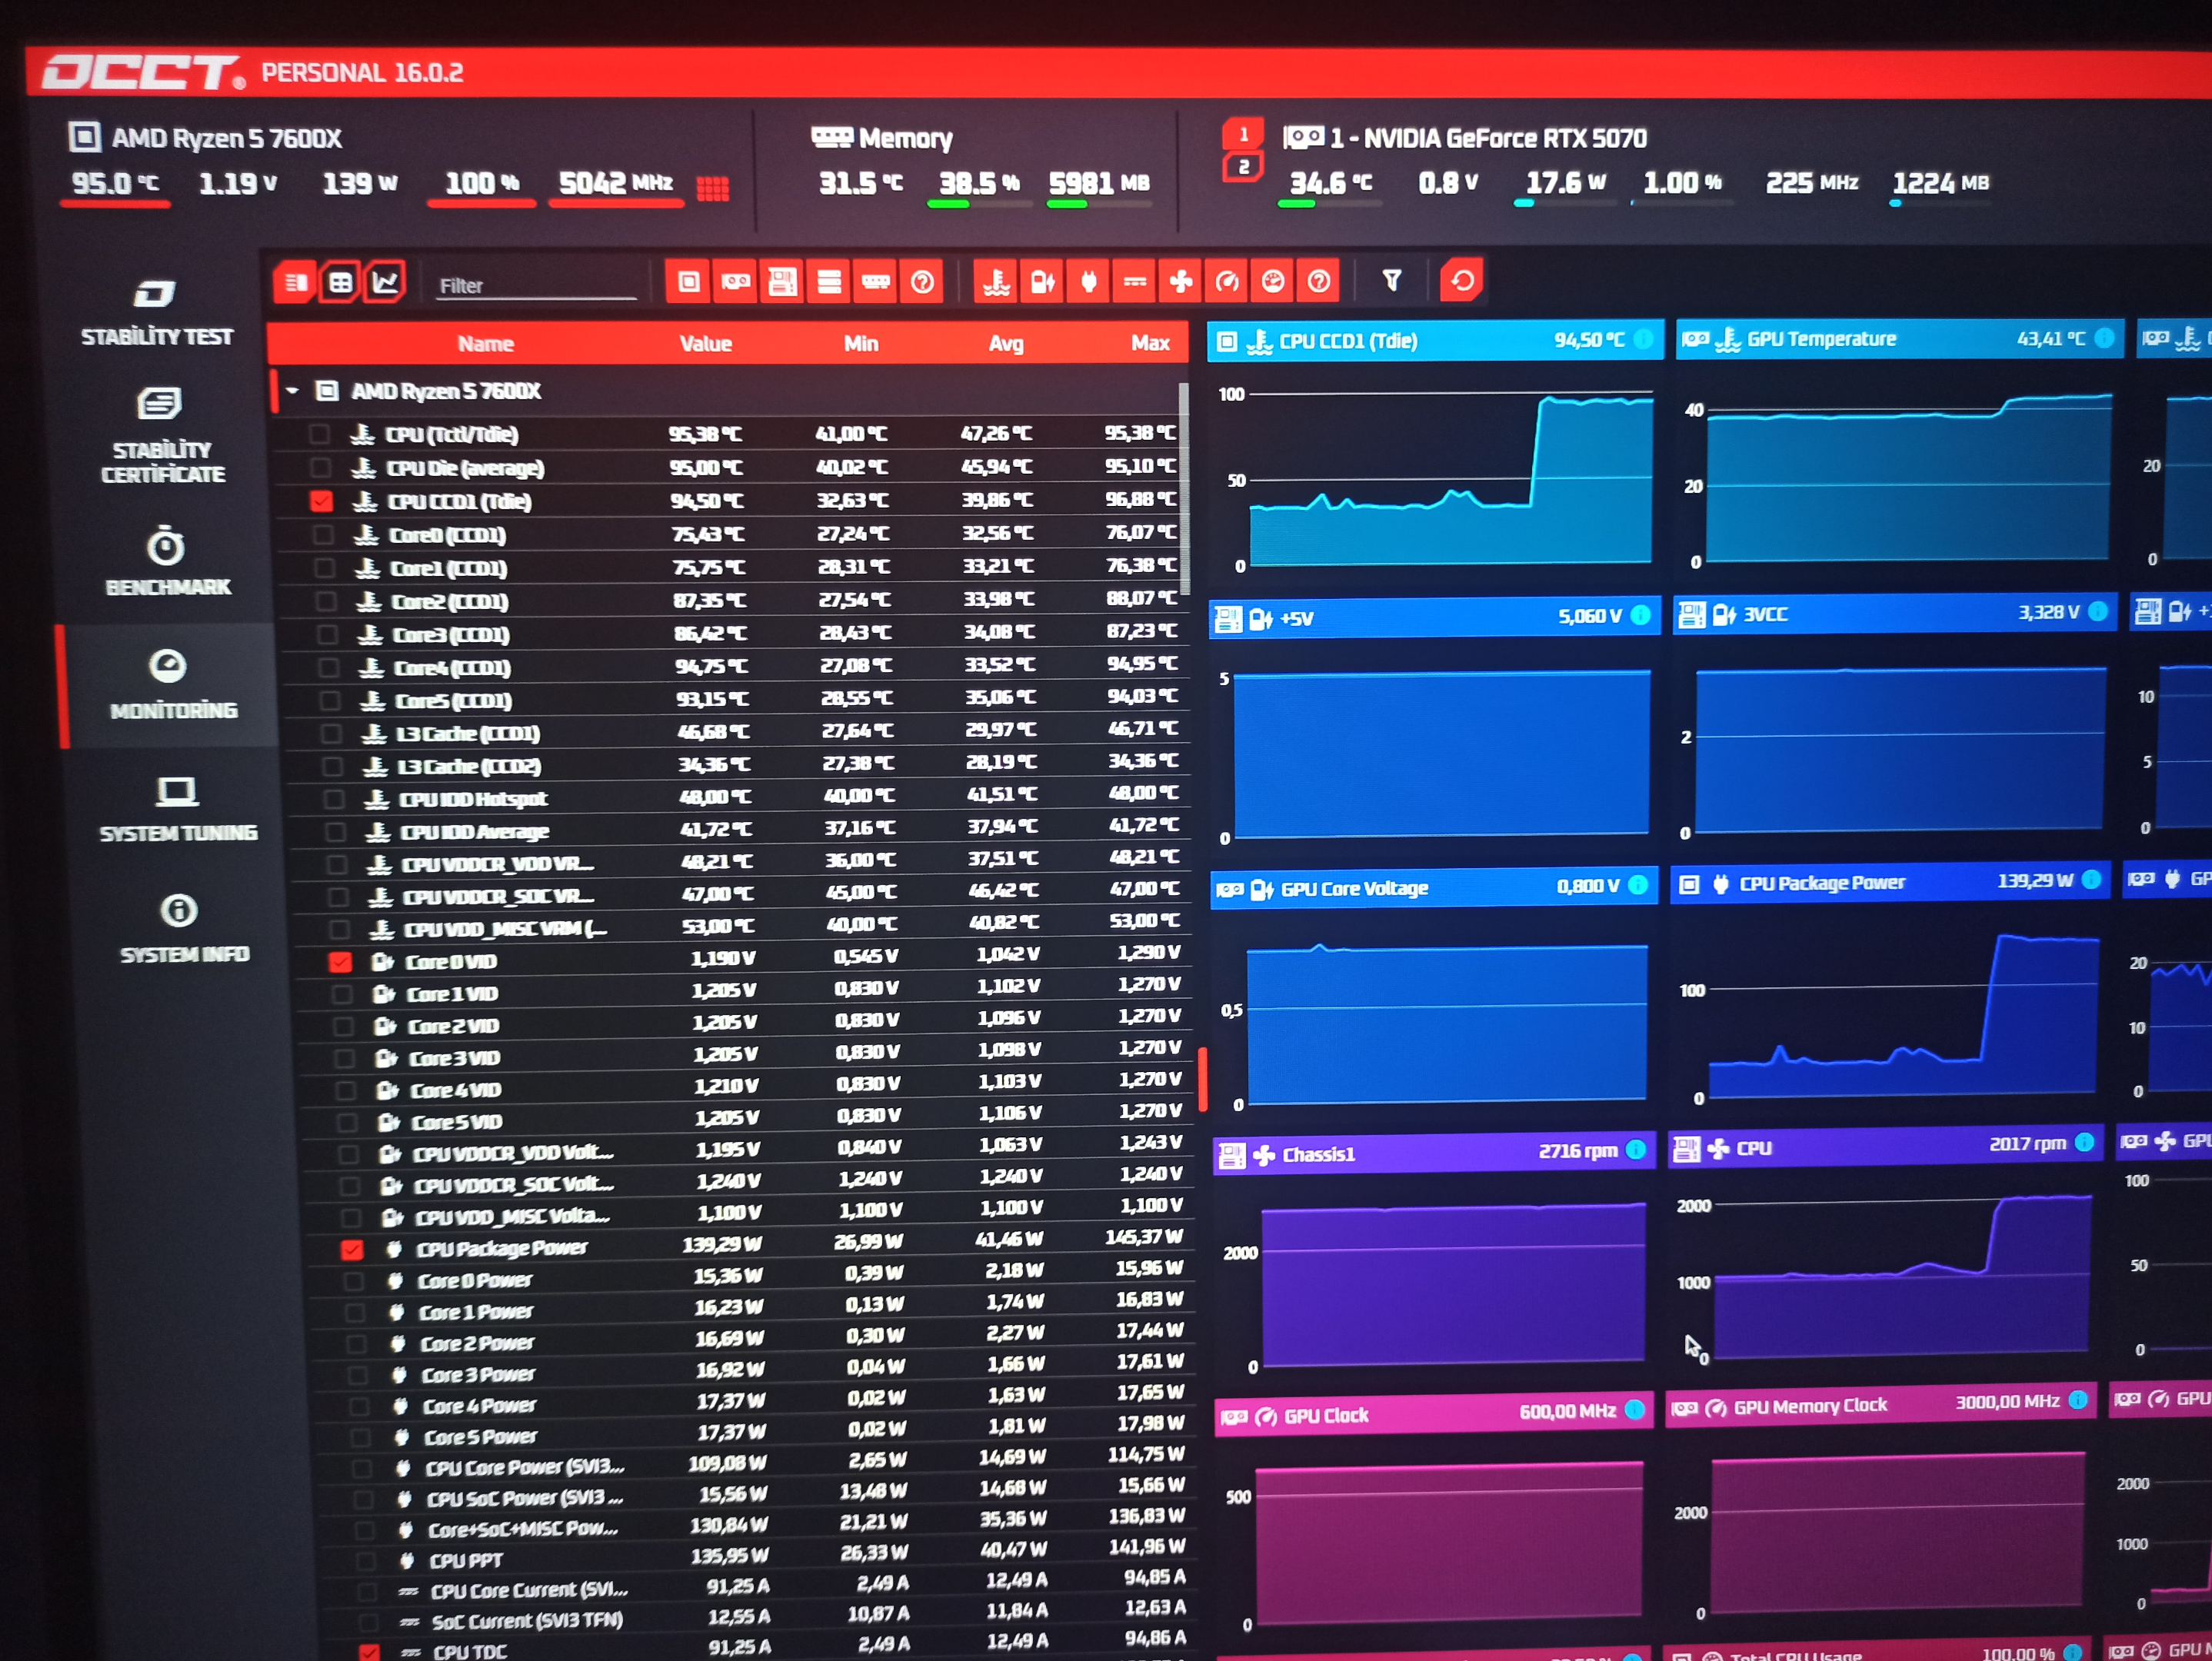Toggle the power plug sensor filter
Viewport: 2212px width, 1661px height.
(x=1089, y=282)
